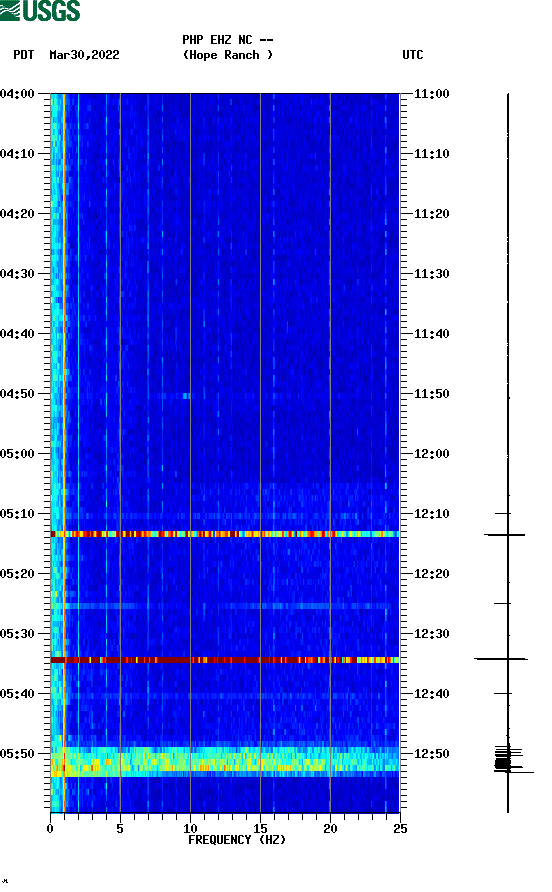Click the small cyan spot near 11:50 at 10 Hz

pyautogui.click(x=186, y=396)
